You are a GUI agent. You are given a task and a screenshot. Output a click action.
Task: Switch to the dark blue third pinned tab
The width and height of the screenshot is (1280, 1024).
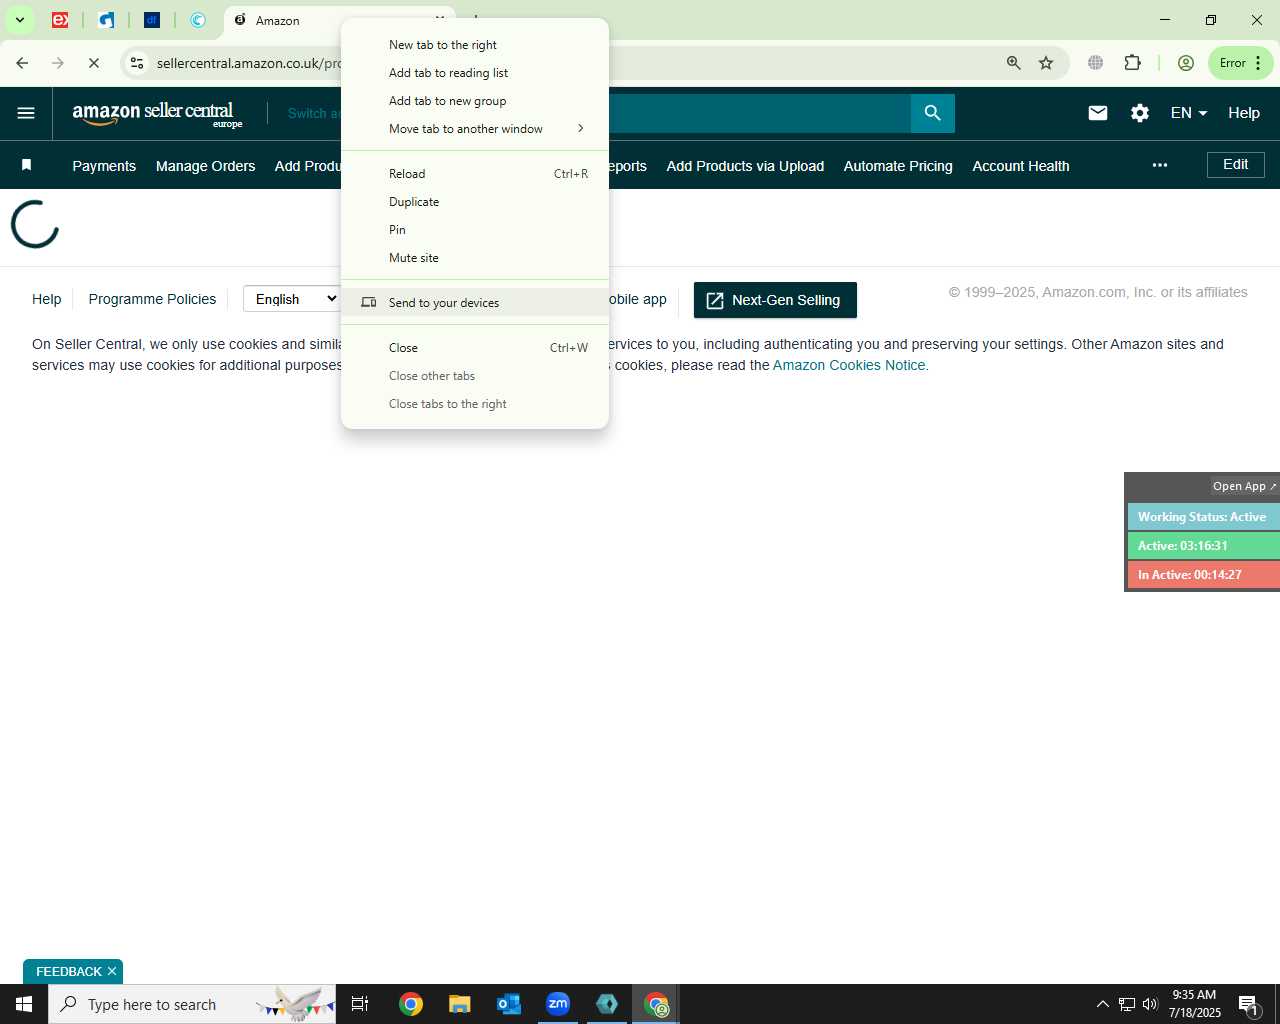click(x=152, y=20)
